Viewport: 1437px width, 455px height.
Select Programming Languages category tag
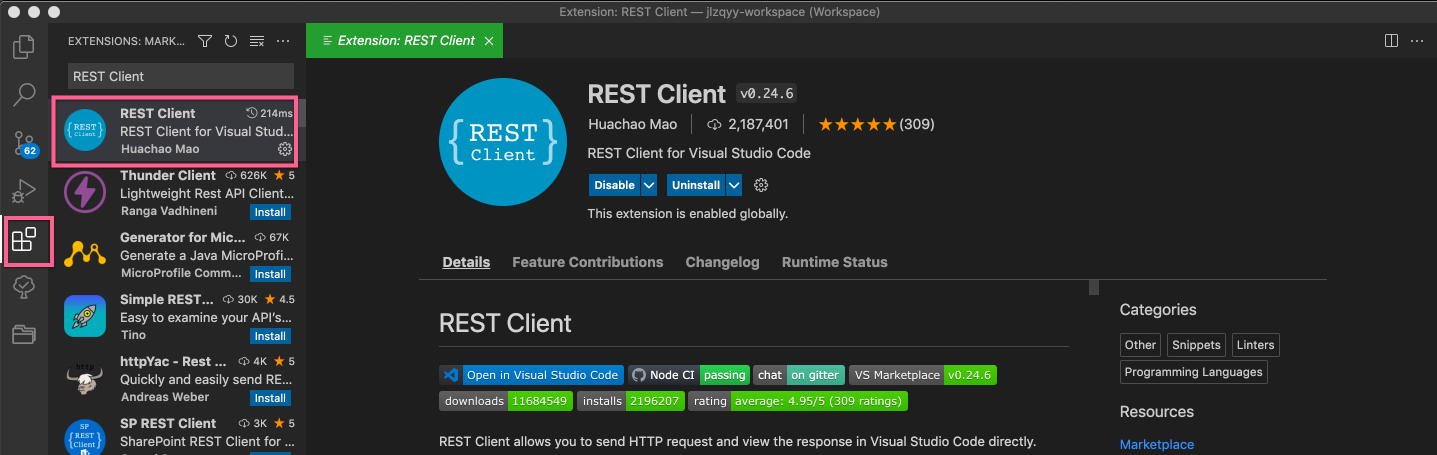coord(1193,372)
